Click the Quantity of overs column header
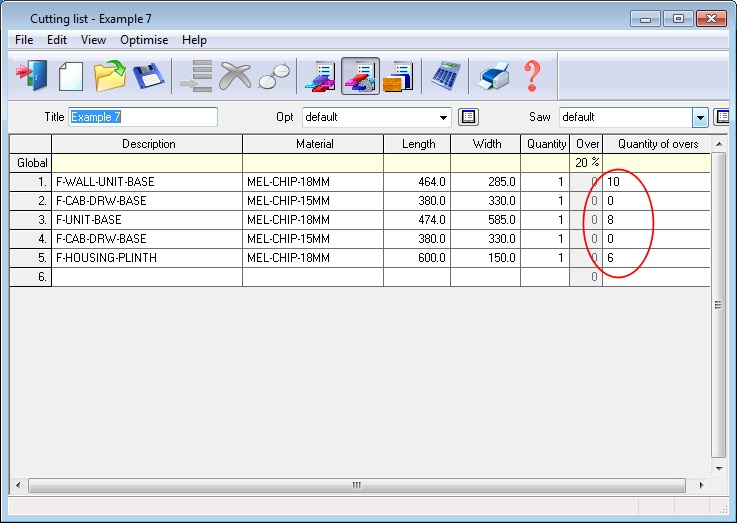Screen dimensions: 737x523 657,144
